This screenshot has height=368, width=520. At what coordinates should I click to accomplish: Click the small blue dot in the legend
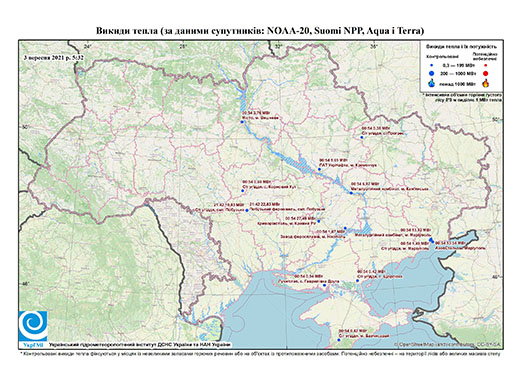point(432,65)
